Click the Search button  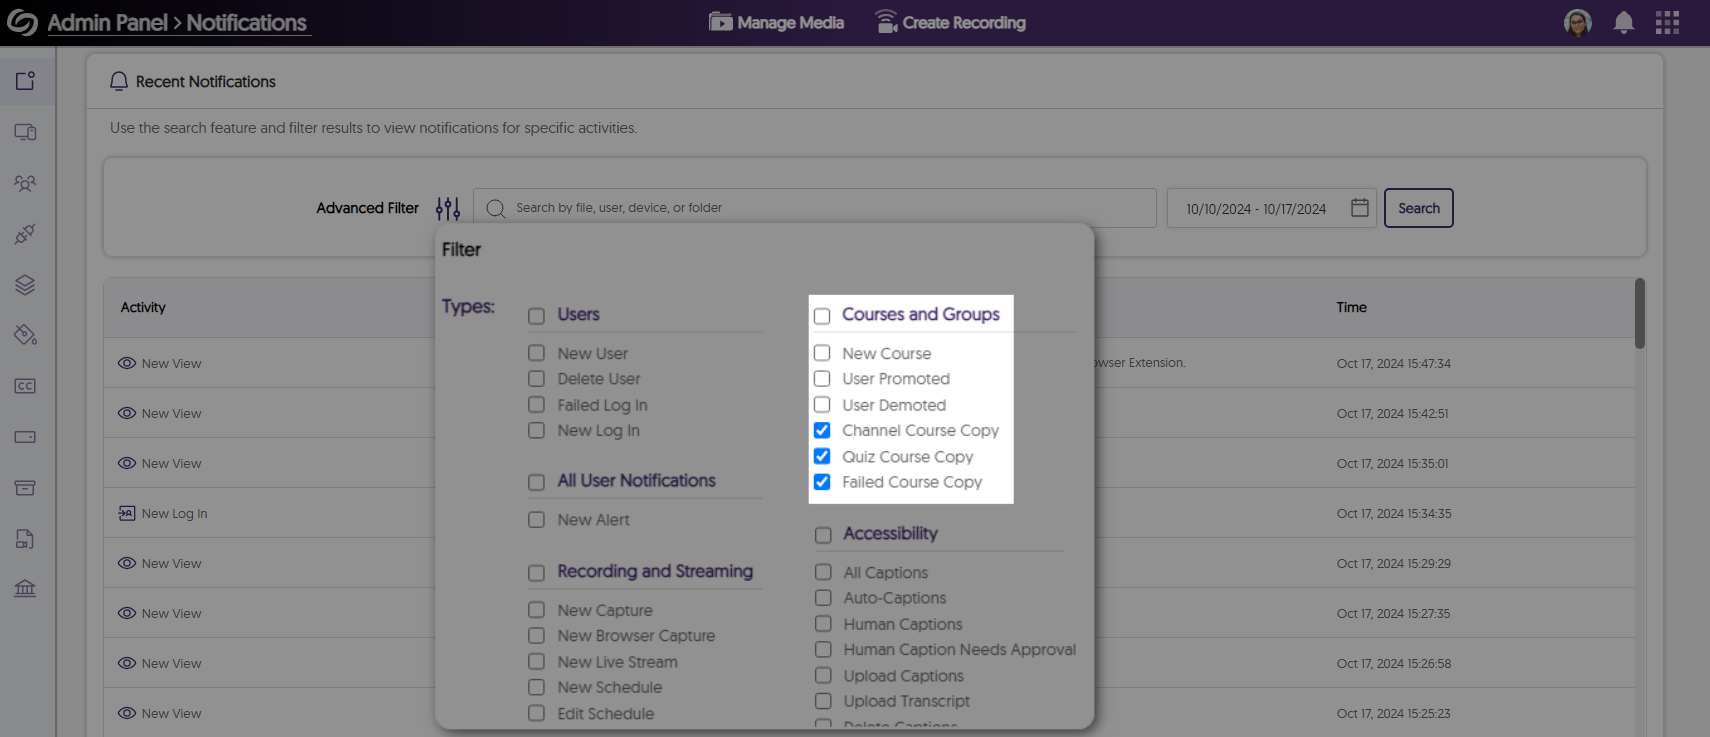[x=1418, y=208]
